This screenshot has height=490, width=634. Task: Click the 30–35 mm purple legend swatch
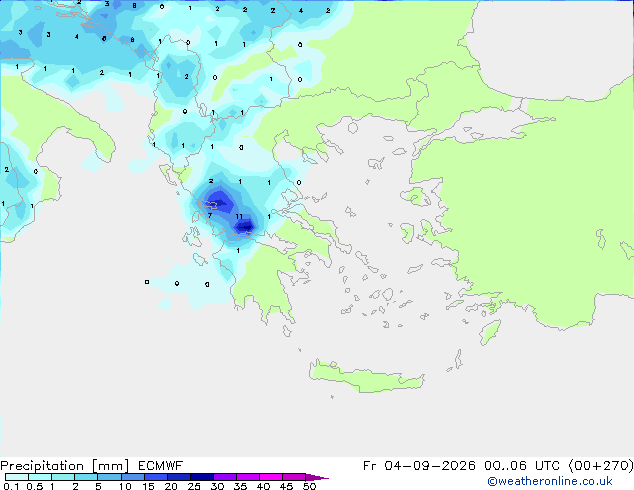225,477
